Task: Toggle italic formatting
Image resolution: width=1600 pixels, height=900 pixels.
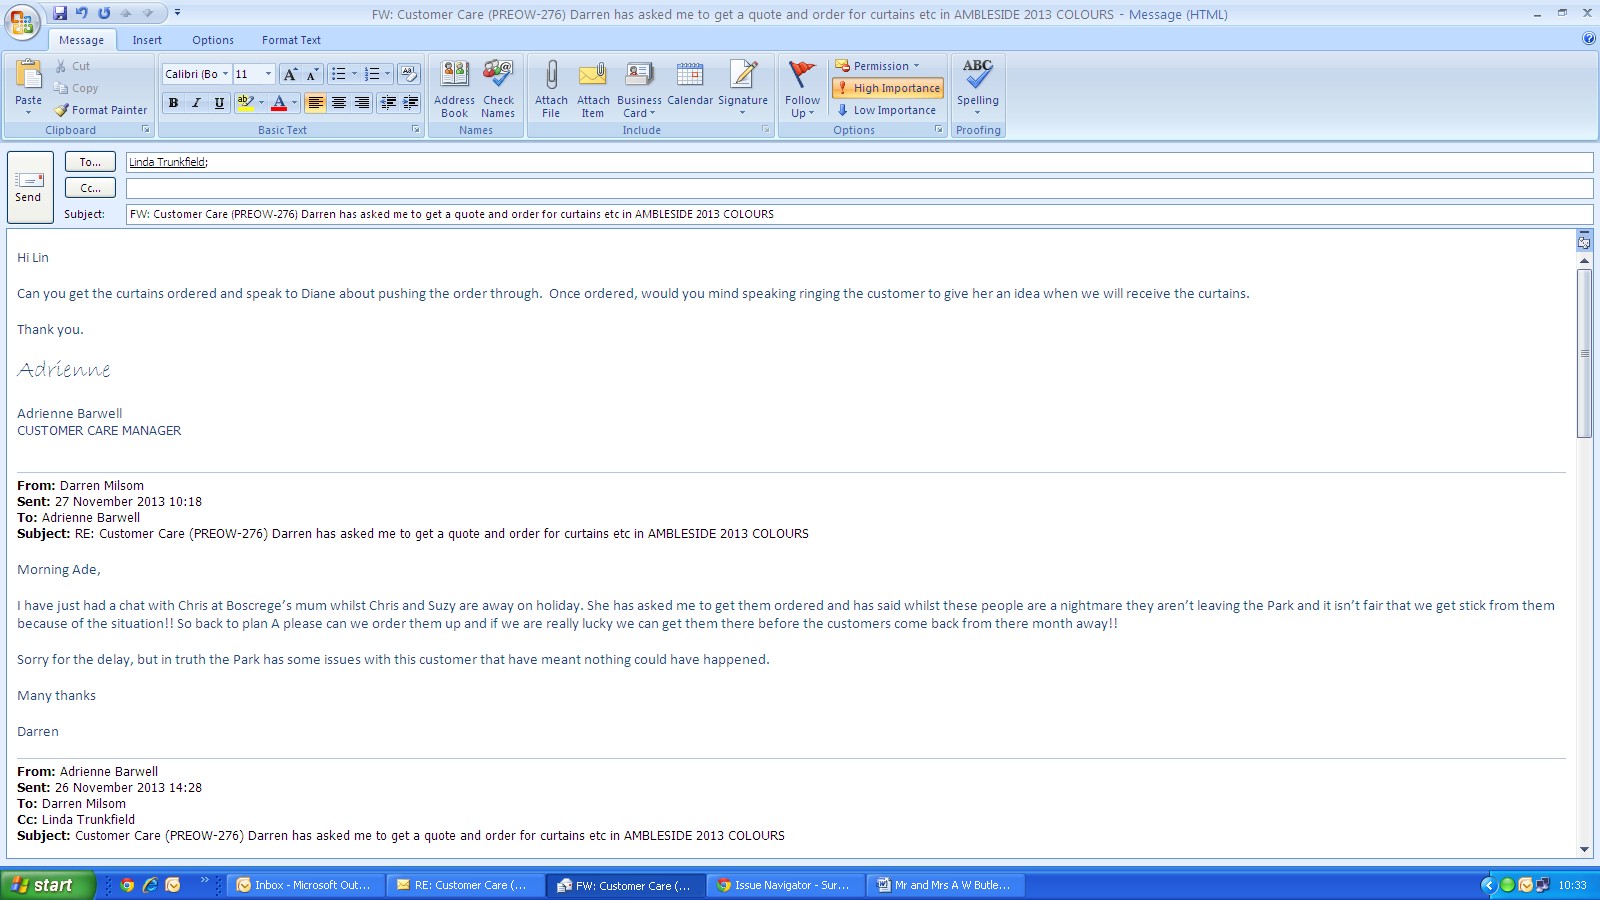Action: click(196, 103)
